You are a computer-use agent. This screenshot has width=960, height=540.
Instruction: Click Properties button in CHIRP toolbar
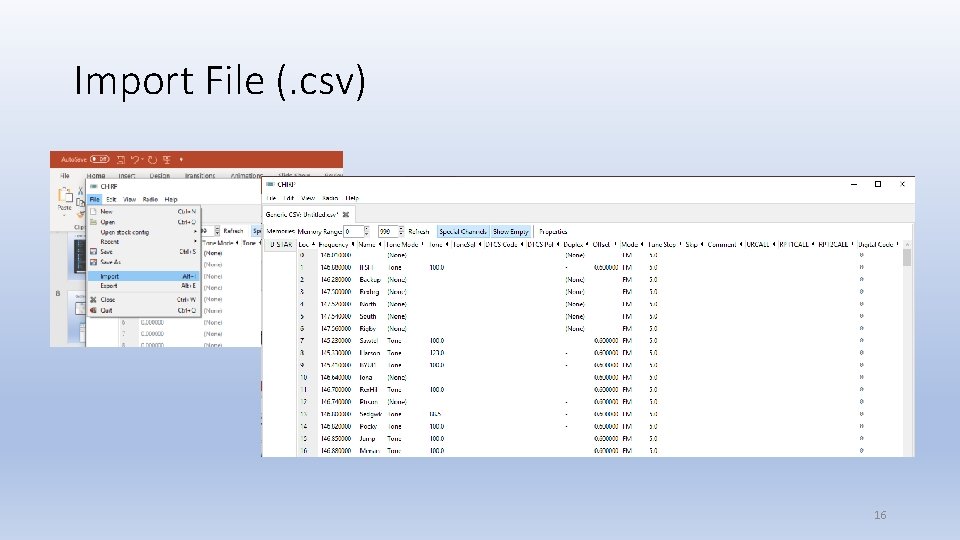[553, 231]
